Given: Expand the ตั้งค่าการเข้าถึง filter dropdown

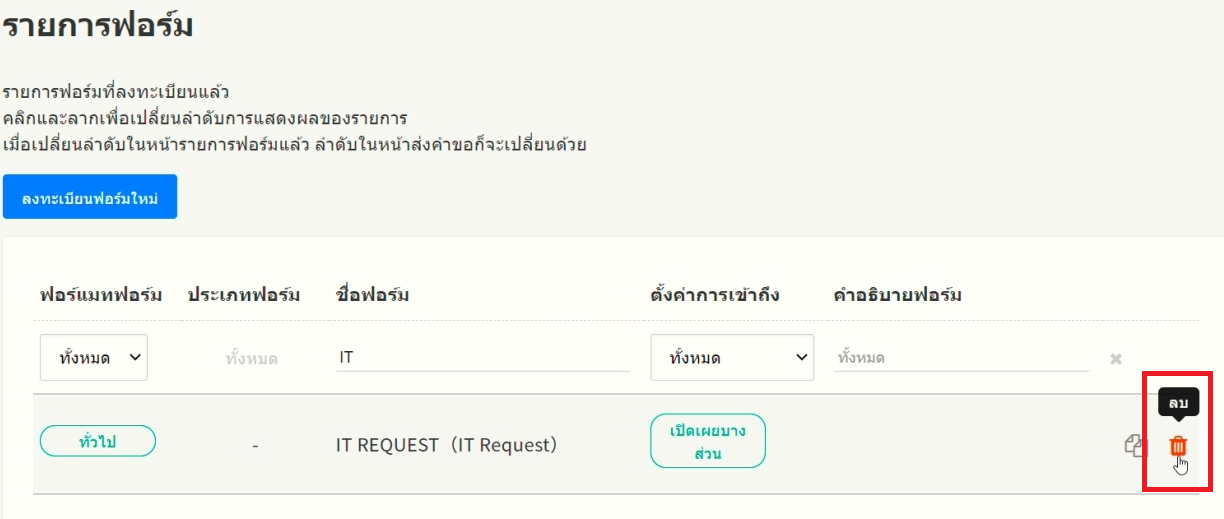Looking at the screenshot, I should point(732,357).
